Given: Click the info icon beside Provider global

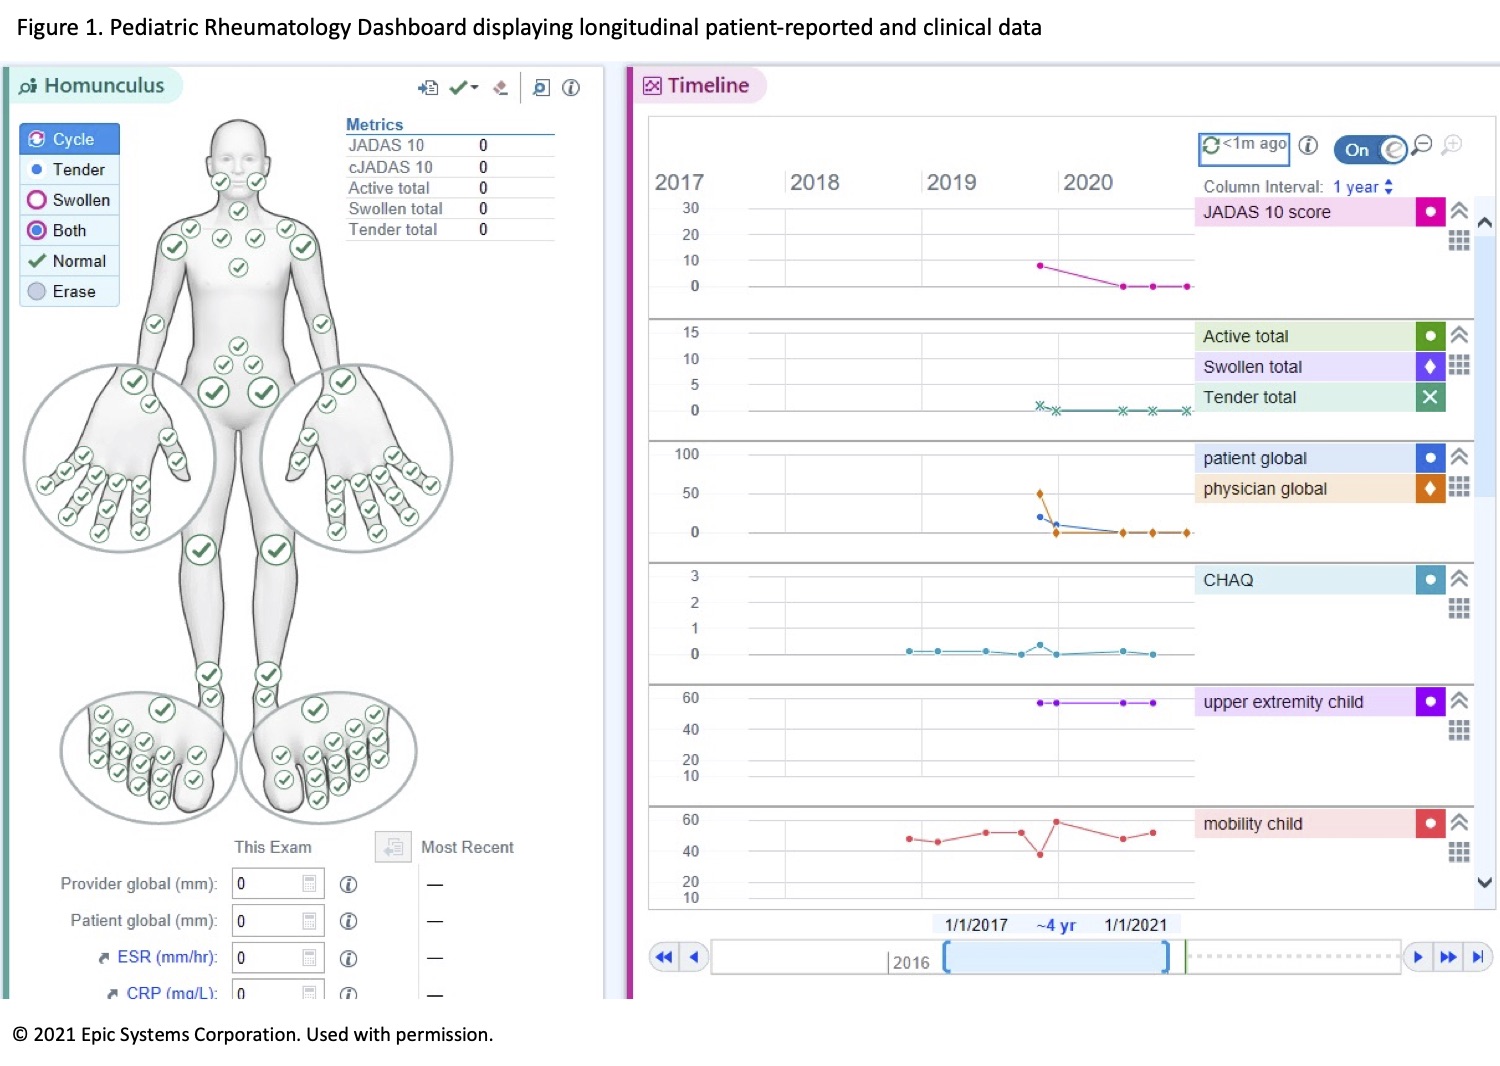Looking at the screenshot, I should coord(348,884).
